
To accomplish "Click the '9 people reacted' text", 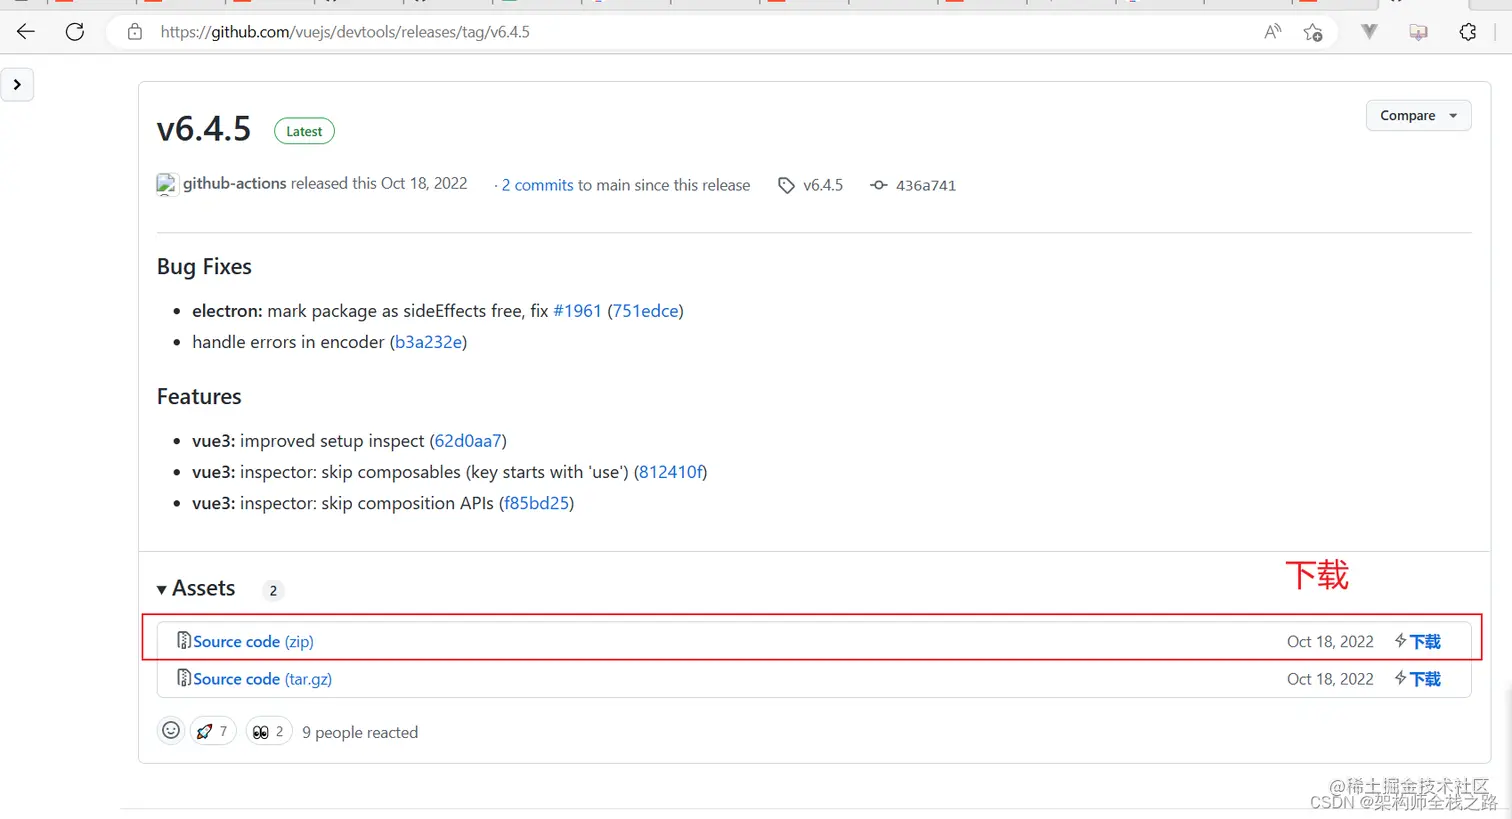I will click(360, 733).
